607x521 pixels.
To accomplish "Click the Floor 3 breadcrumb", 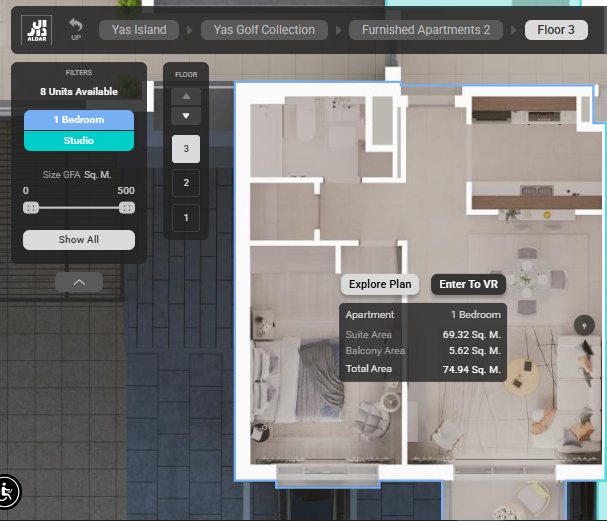I will pos(556,30).
